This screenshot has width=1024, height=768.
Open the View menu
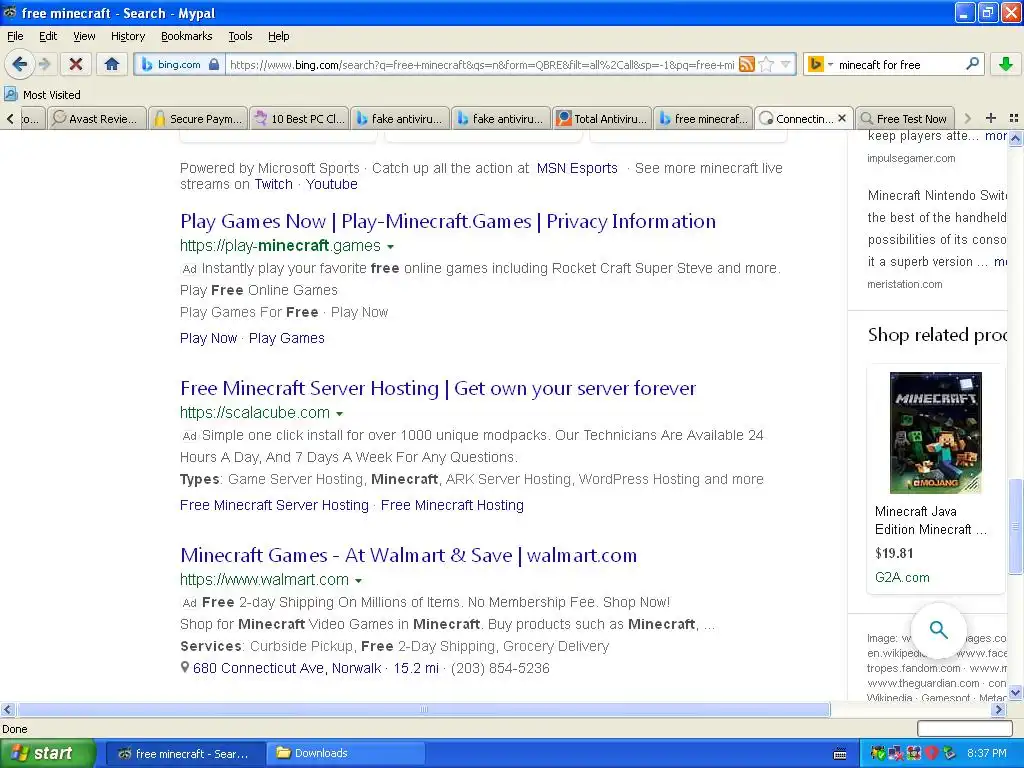coord(84,36)
